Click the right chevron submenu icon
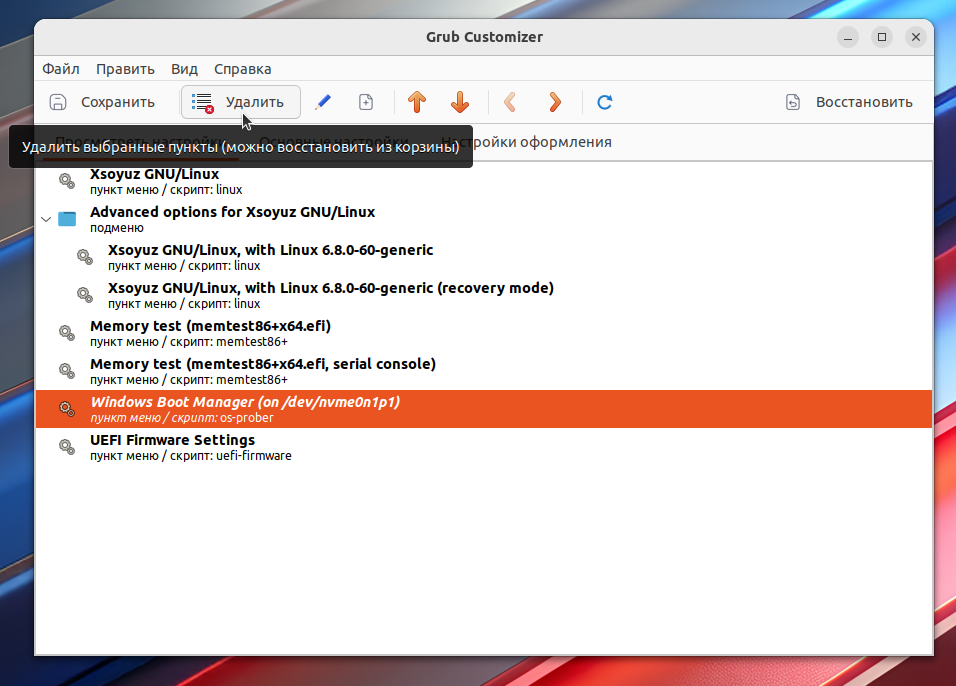956x686 pixels. [x=555, y=102]
